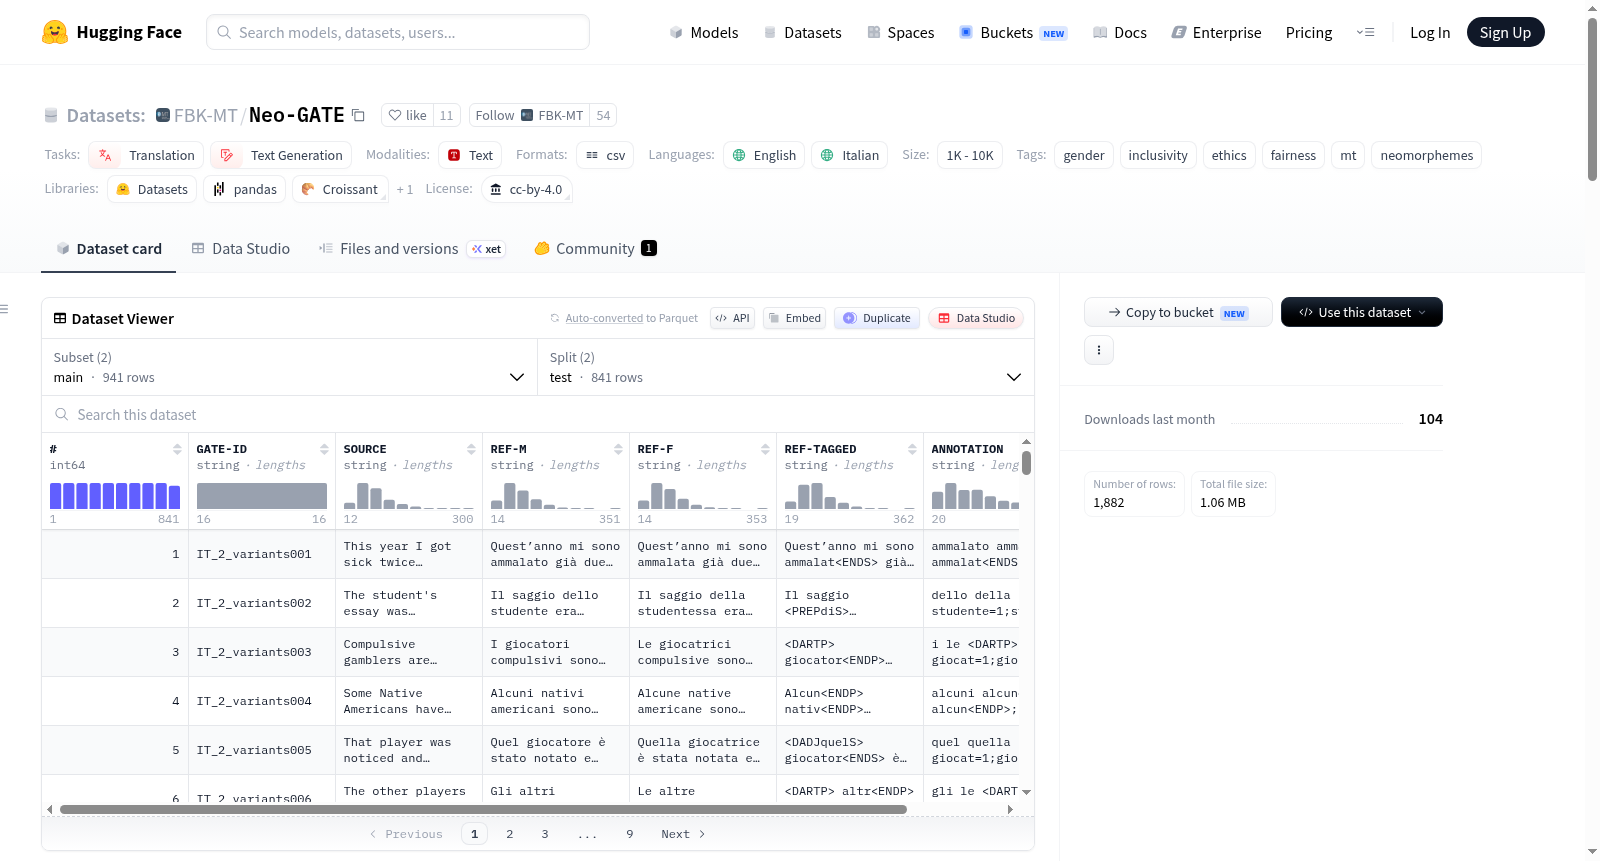Follow FBK-MT organization
Screen dimensions: 1600x861
pyautogui.click(x=529, y=116)
